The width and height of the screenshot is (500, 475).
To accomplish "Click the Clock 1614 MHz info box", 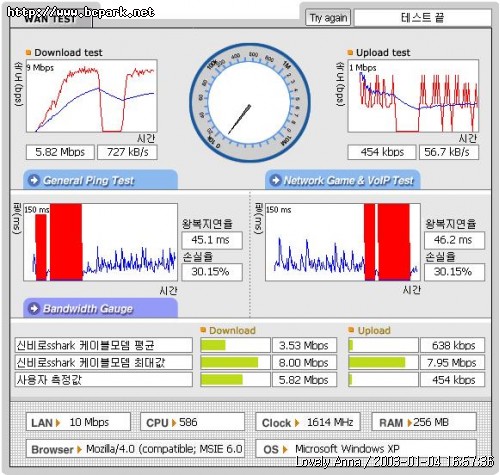I will pos(308,422).
